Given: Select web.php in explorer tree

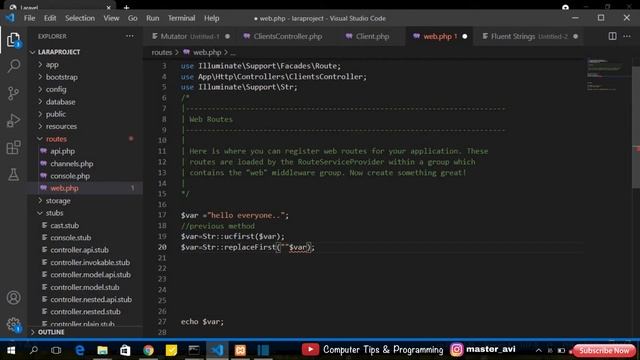Looking at the screenshot, I should pyautogui.click(x=85, y=188).
